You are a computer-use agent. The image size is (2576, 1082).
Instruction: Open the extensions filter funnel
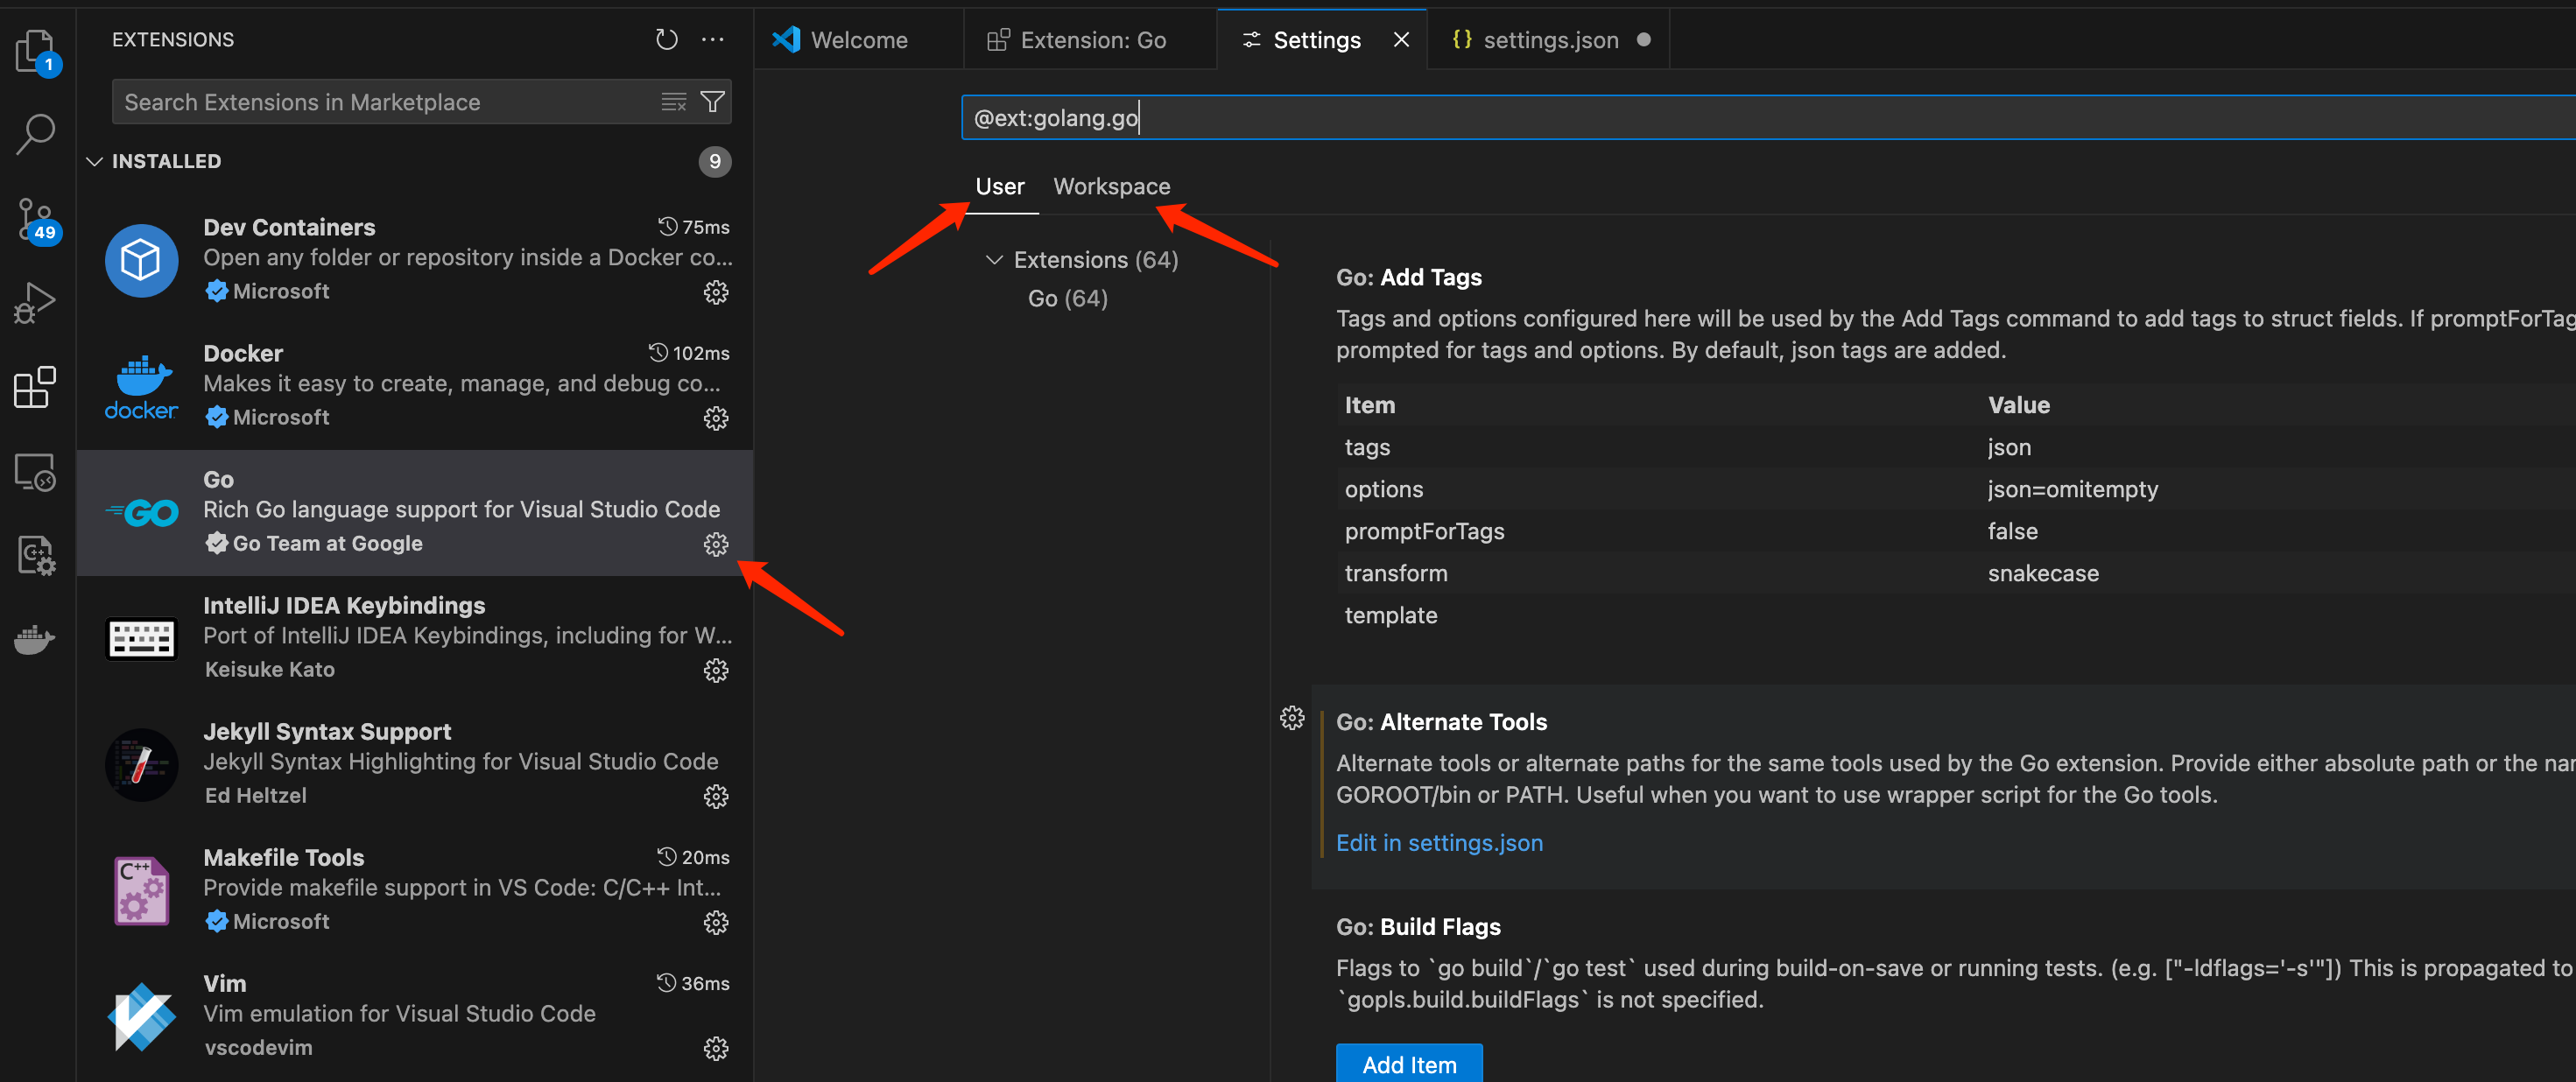712,102
